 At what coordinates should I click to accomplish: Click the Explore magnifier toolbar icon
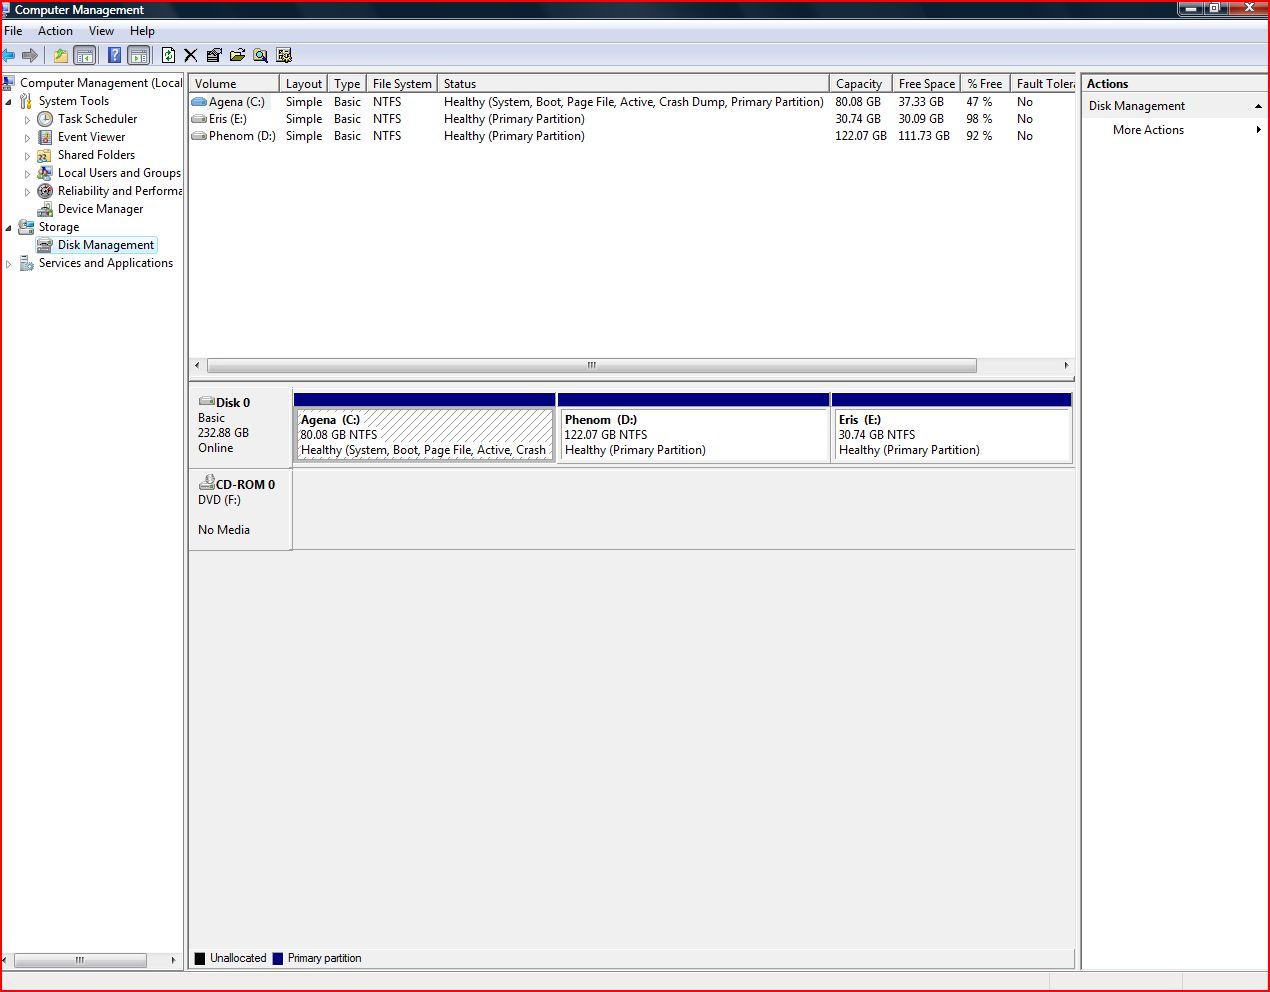(x=261, y=55)
